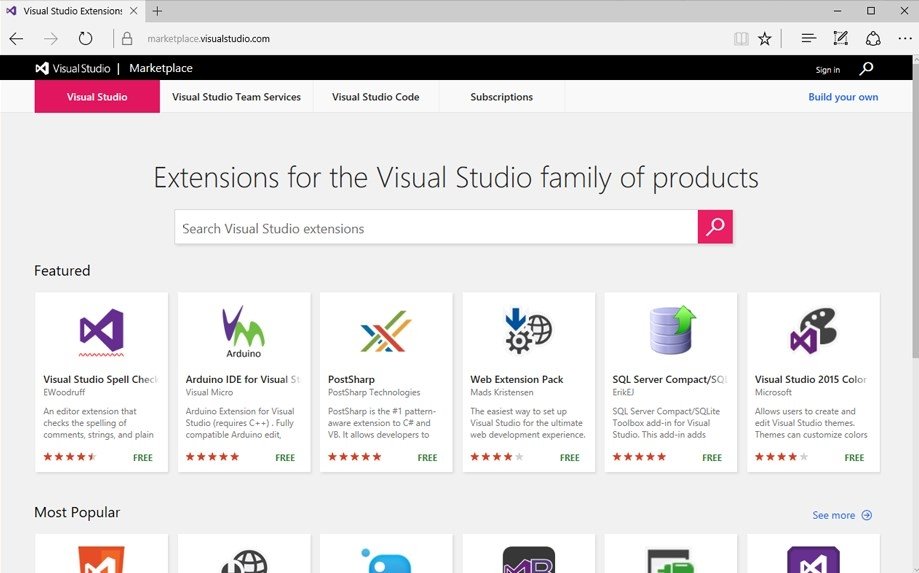Click publisher ErikEJ
The width and height of the screenshot is (919, 573).
[x=623, y=392]
